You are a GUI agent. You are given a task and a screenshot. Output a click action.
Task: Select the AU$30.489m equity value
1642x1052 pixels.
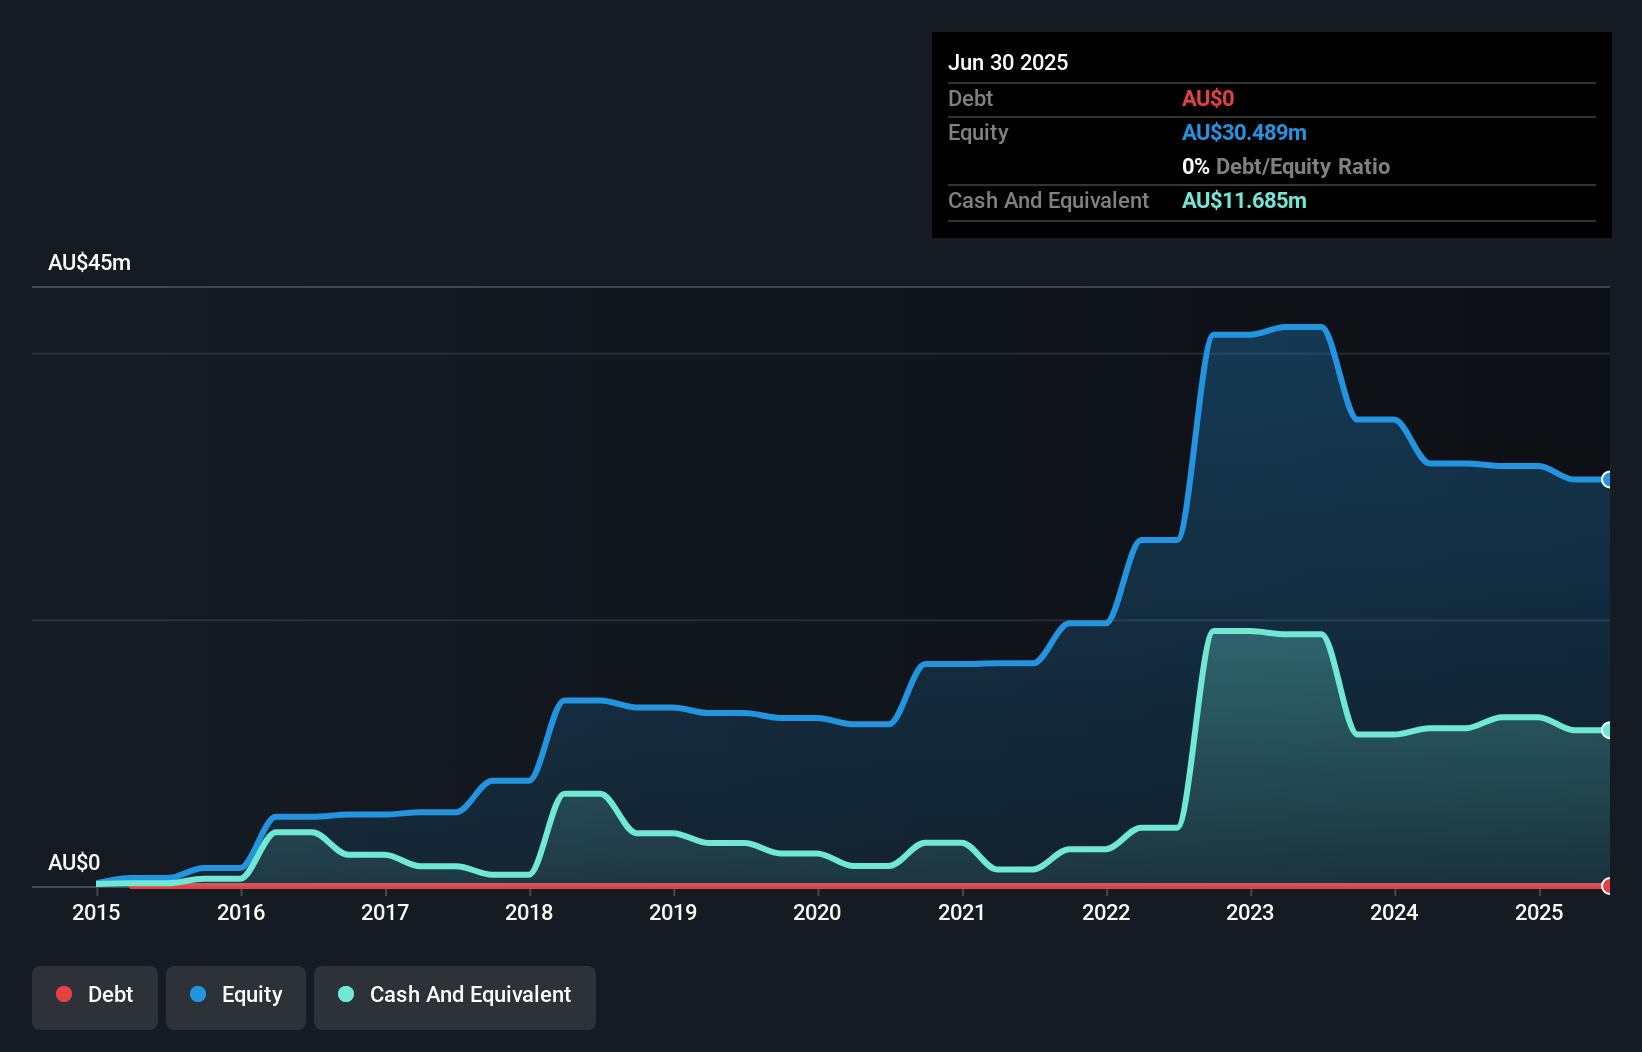[1244, 133]
